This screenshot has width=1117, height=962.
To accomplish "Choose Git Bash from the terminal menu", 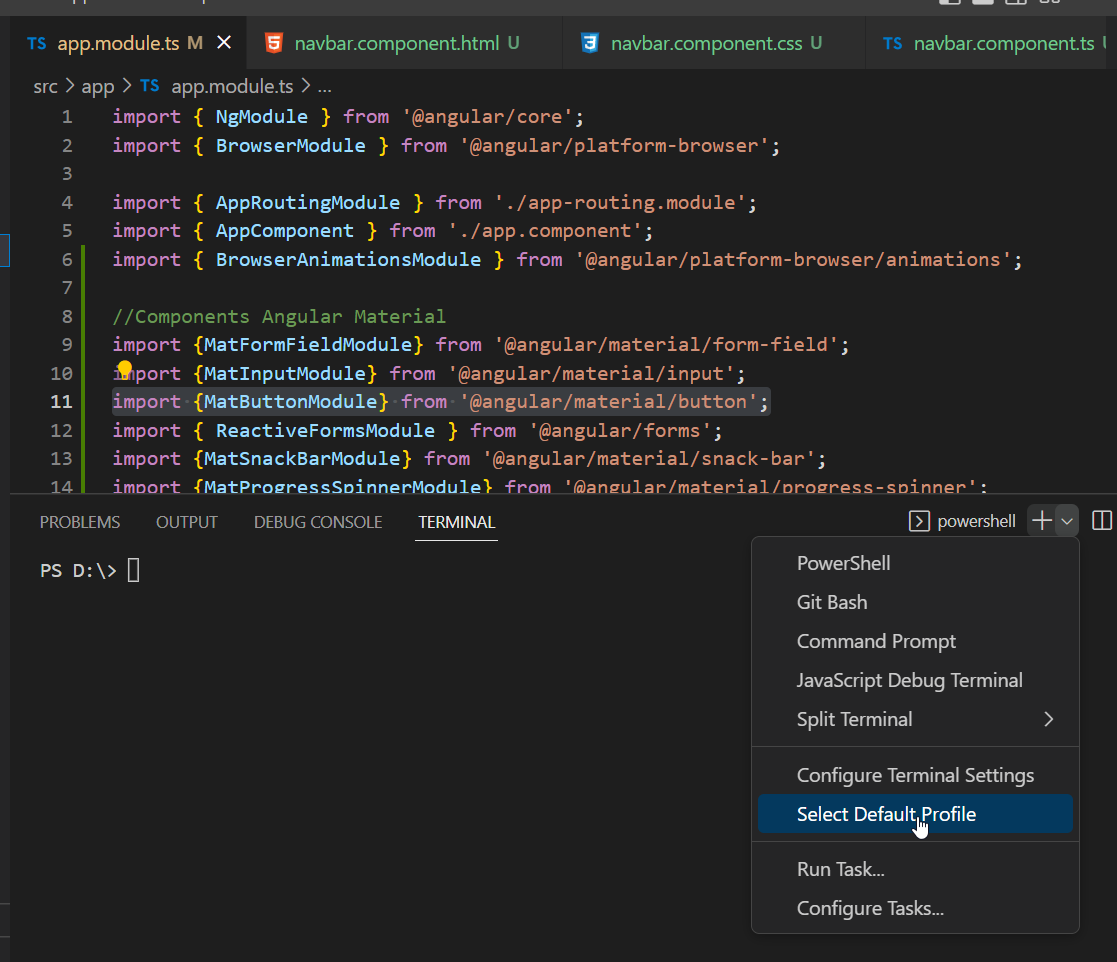I will pyautogui.click(x=832, y=602).
